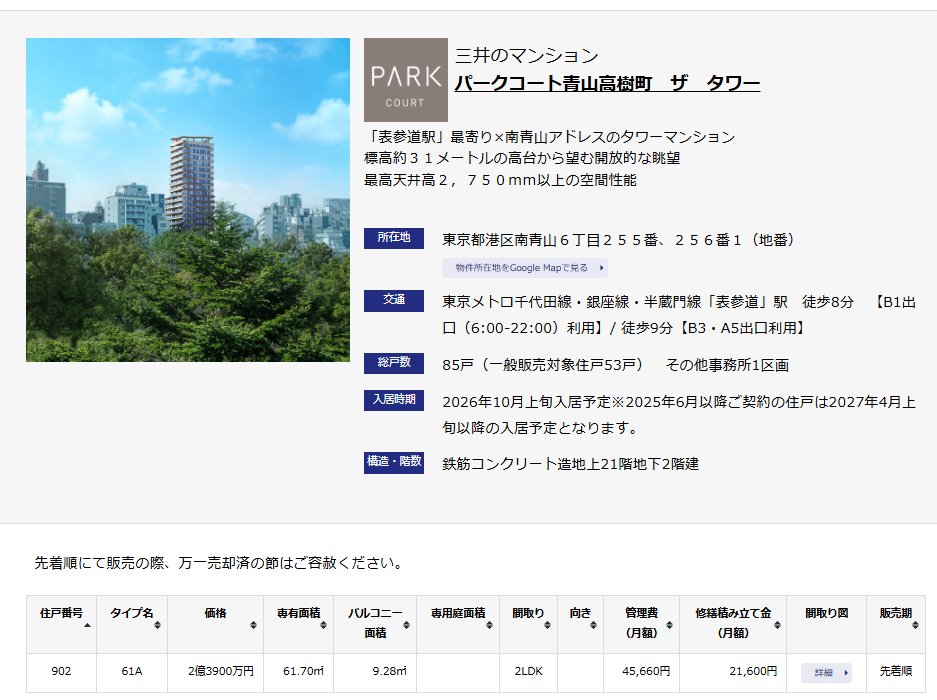Click the 総戸数 label badge
937x700 pixels.
[x=394, y=363]
